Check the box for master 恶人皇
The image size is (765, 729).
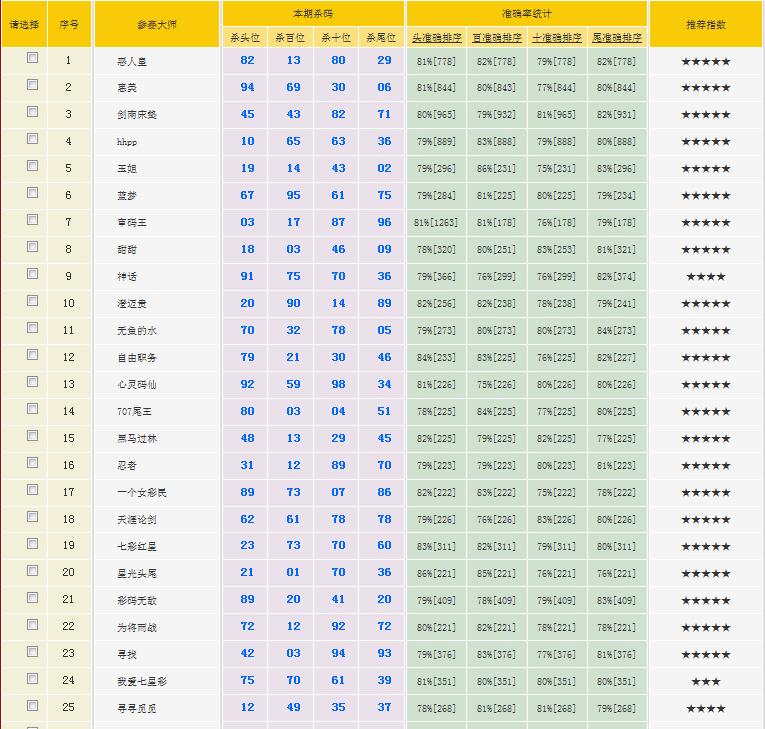point(33,58)
